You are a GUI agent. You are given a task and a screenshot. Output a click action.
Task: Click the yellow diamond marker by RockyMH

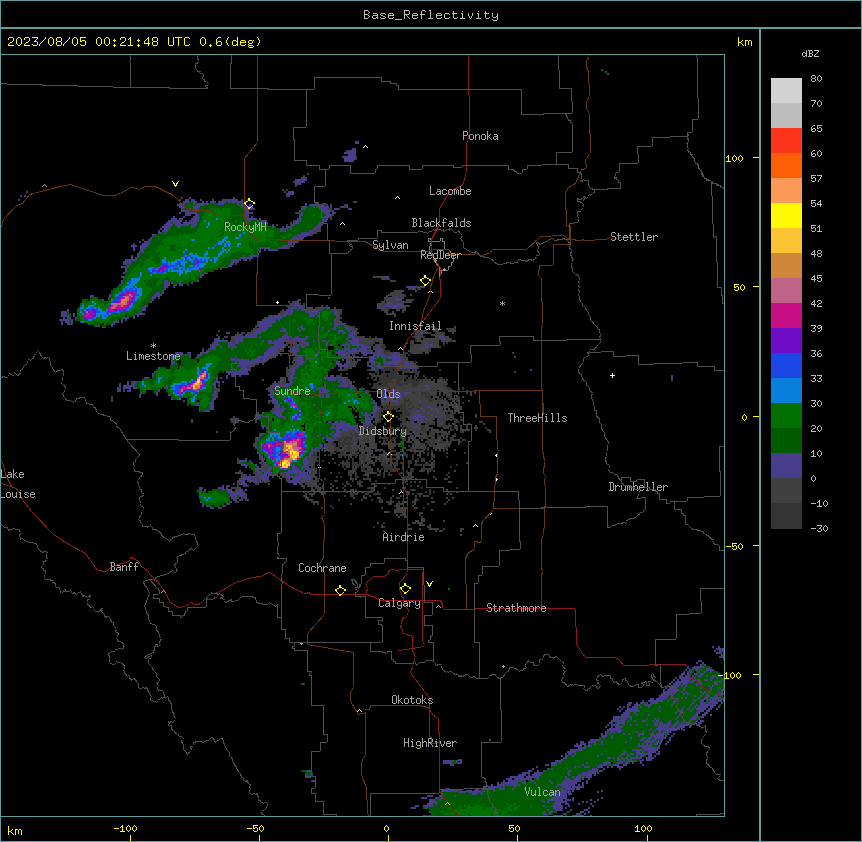pyautogui.click(x=249, y=204)
